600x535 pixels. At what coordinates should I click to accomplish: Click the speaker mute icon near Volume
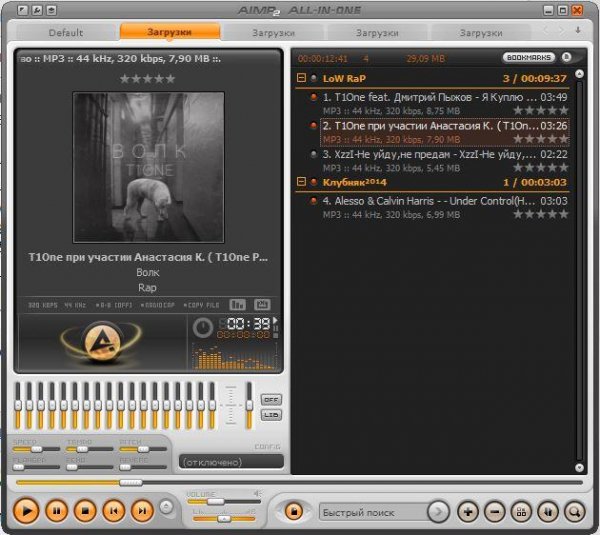tap(258, 494)
